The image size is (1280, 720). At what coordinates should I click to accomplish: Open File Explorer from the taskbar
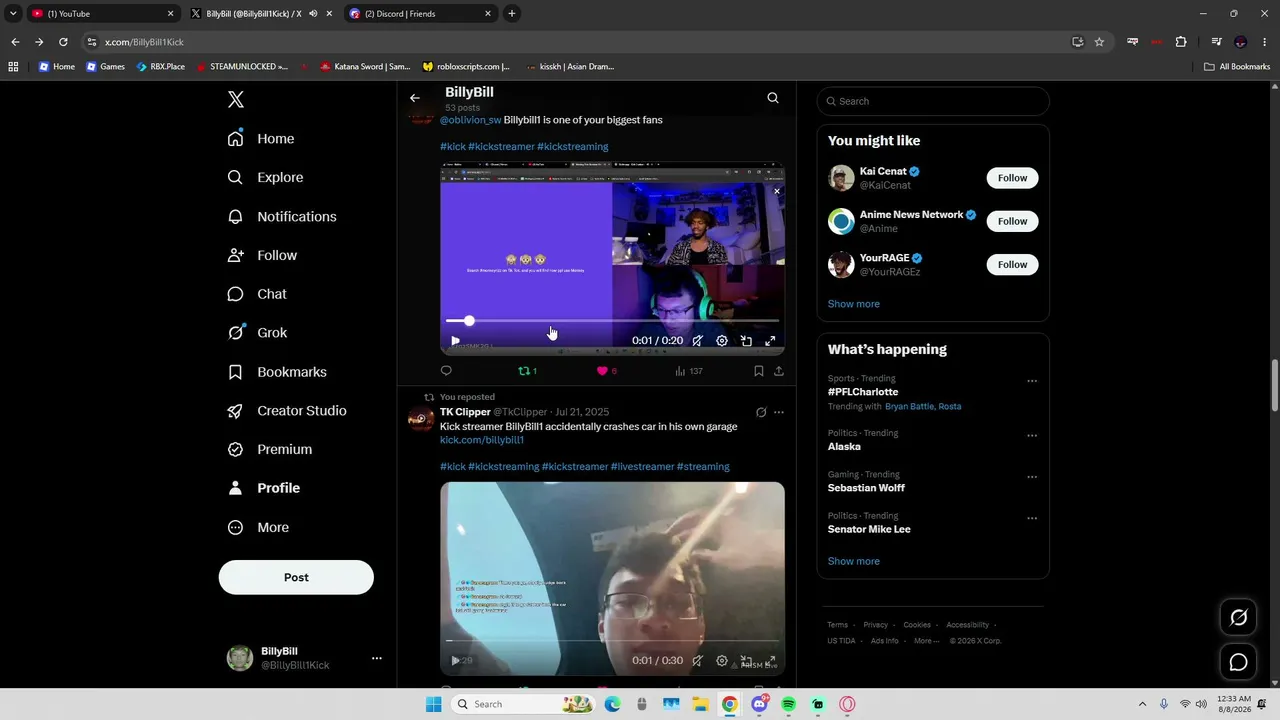[701, 704]
